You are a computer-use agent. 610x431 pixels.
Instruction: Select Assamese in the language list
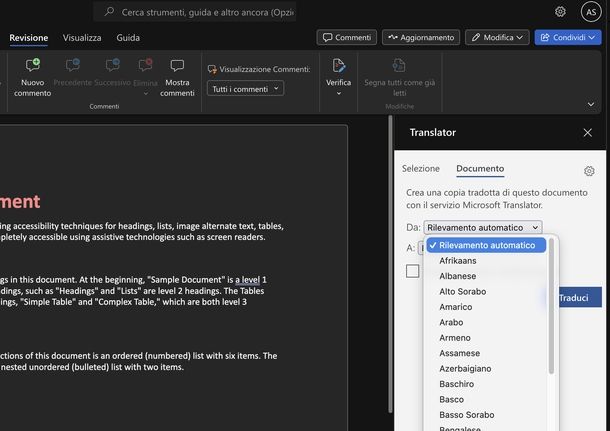pos(486,353)
